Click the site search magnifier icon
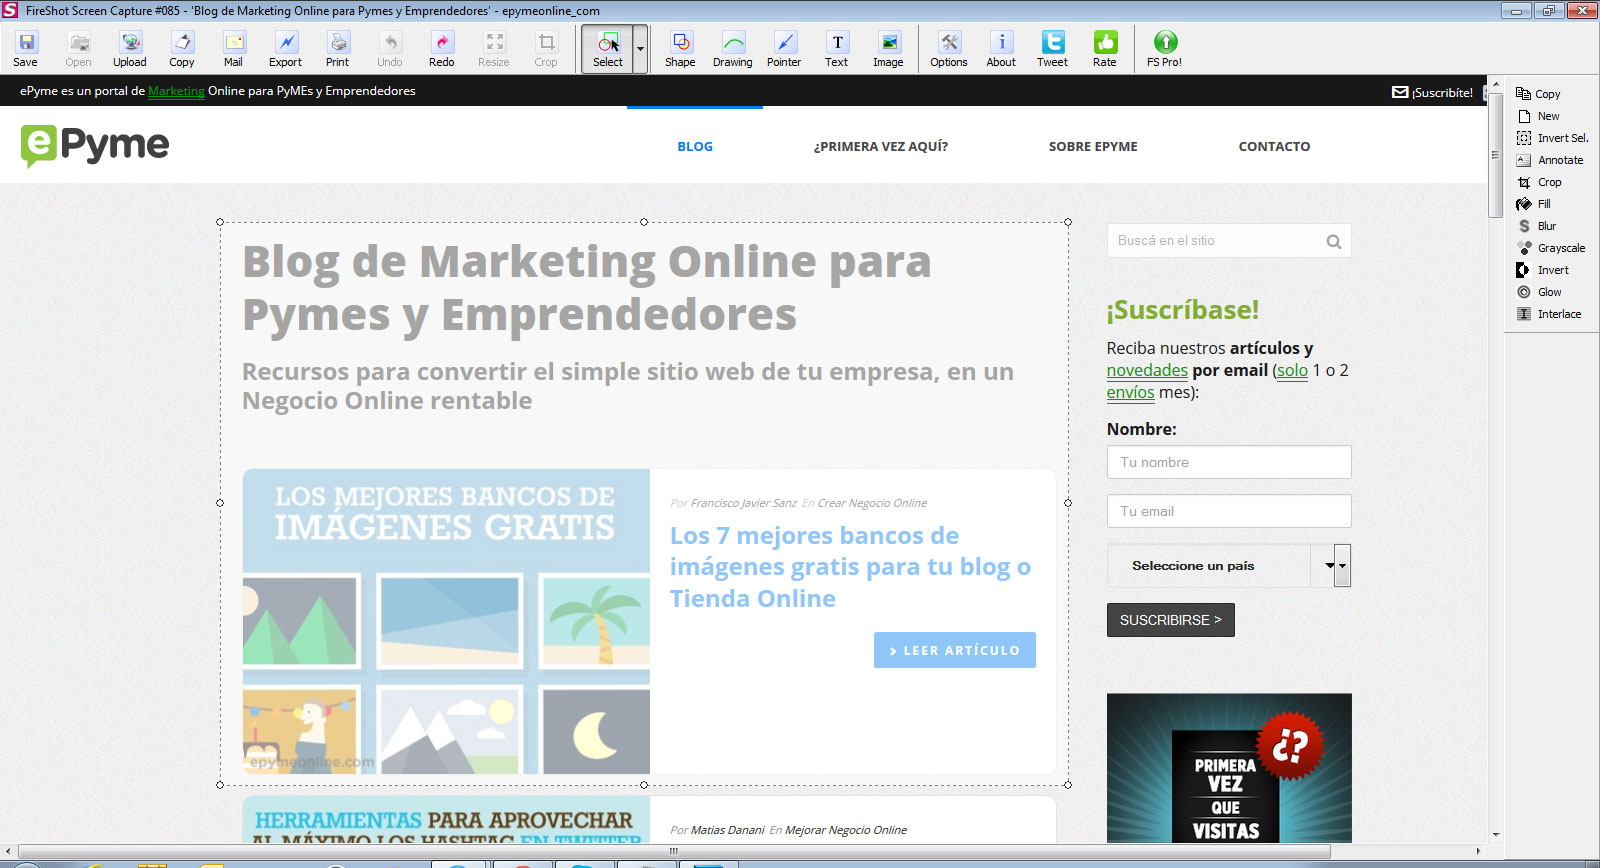The width and height of the screenshot is (1600, 868). coord(1333,241)
